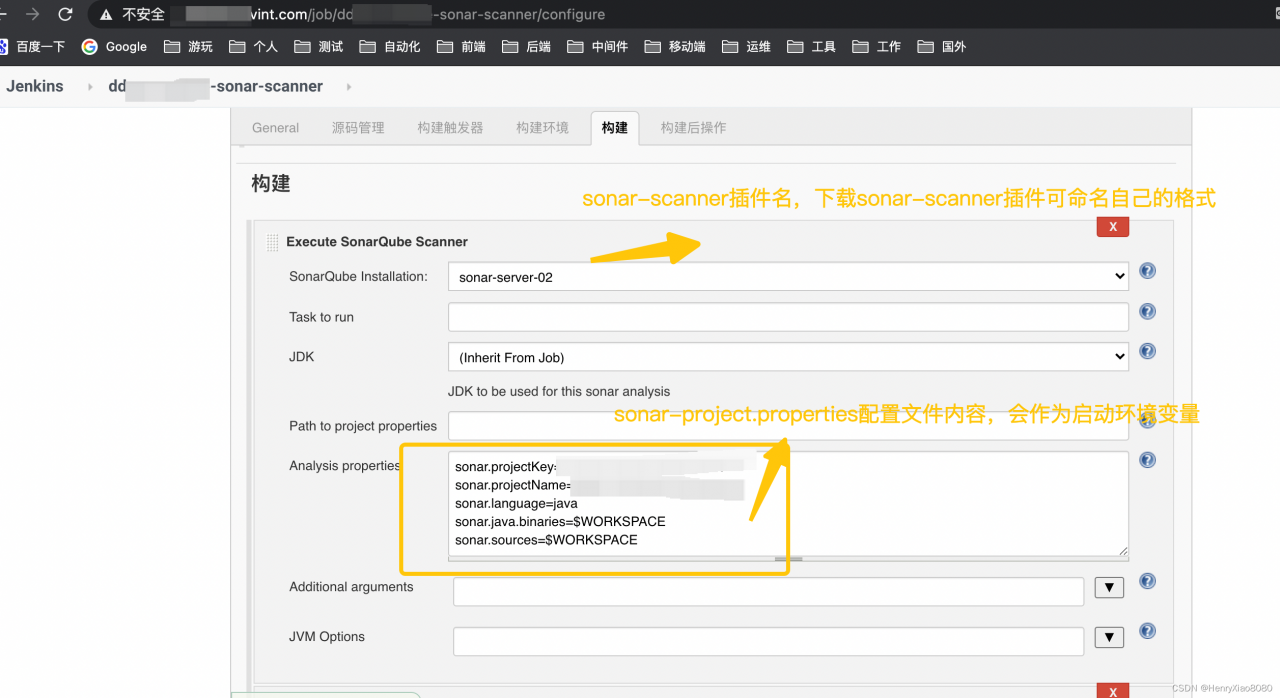The image size is (1280, 698).
Task: Delete the Execute SonarQube Scanner build step
Action: click(1113, 227)
